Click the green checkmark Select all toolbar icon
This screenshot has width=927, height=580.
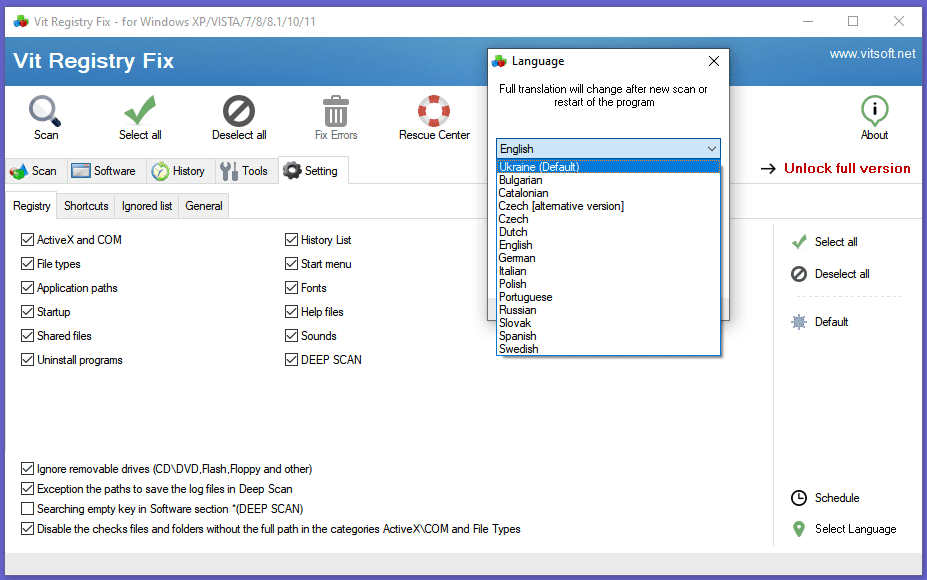(140, 110)
